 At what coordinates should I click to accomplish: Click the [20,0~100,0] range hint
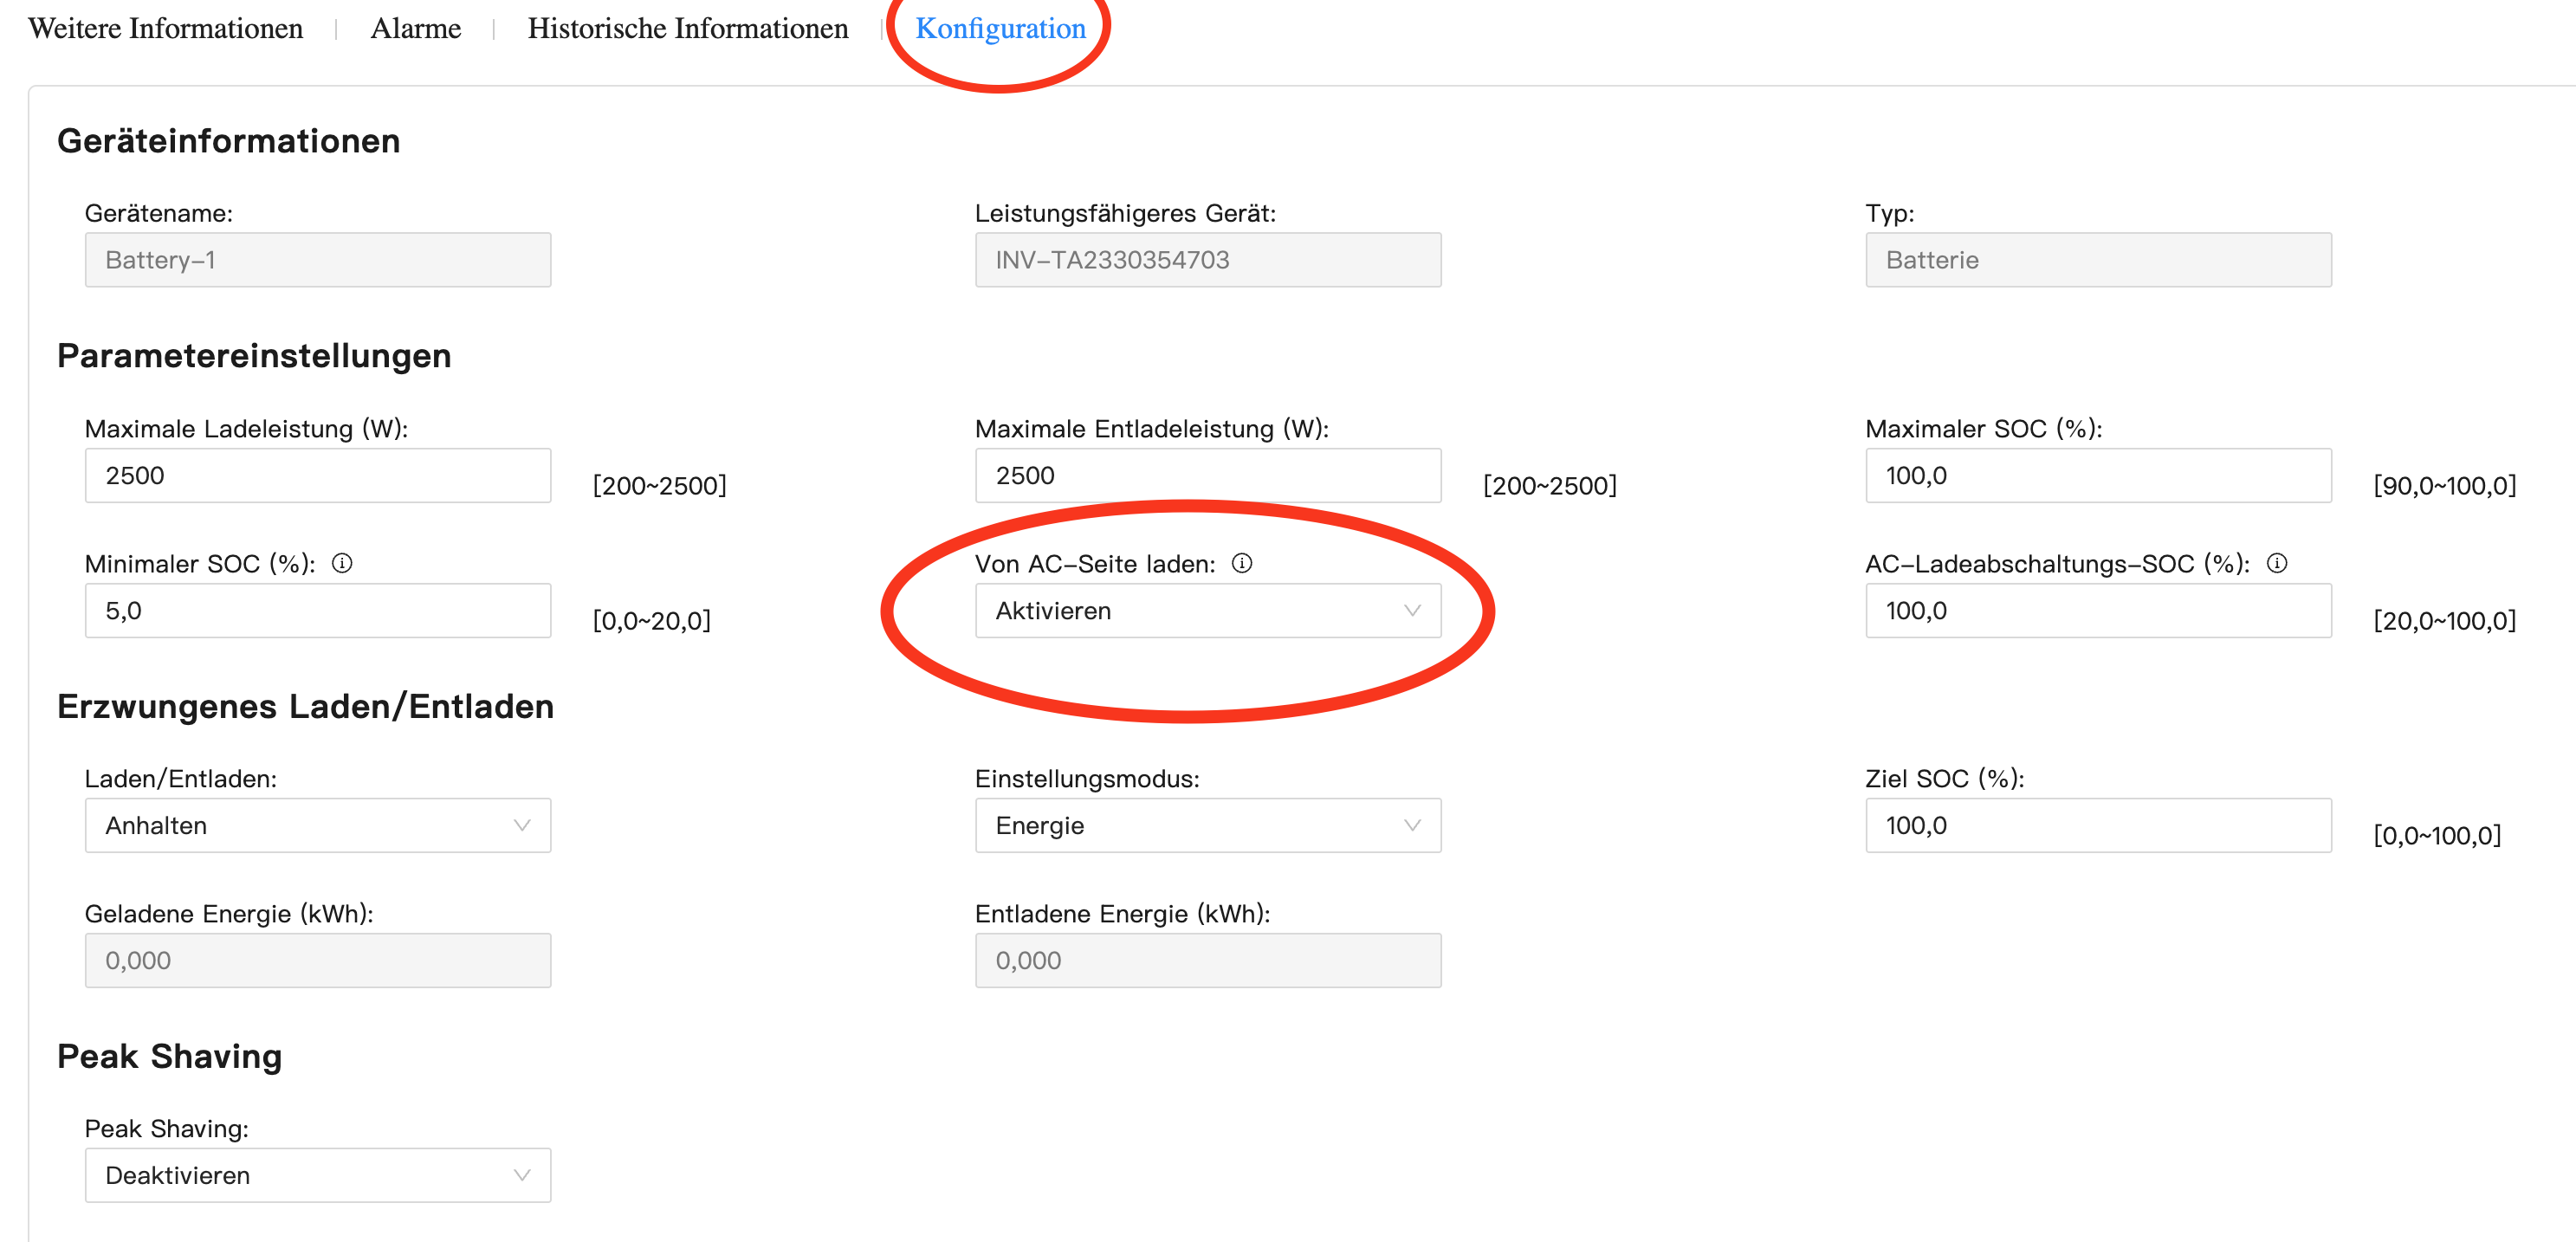[2444, 621]
